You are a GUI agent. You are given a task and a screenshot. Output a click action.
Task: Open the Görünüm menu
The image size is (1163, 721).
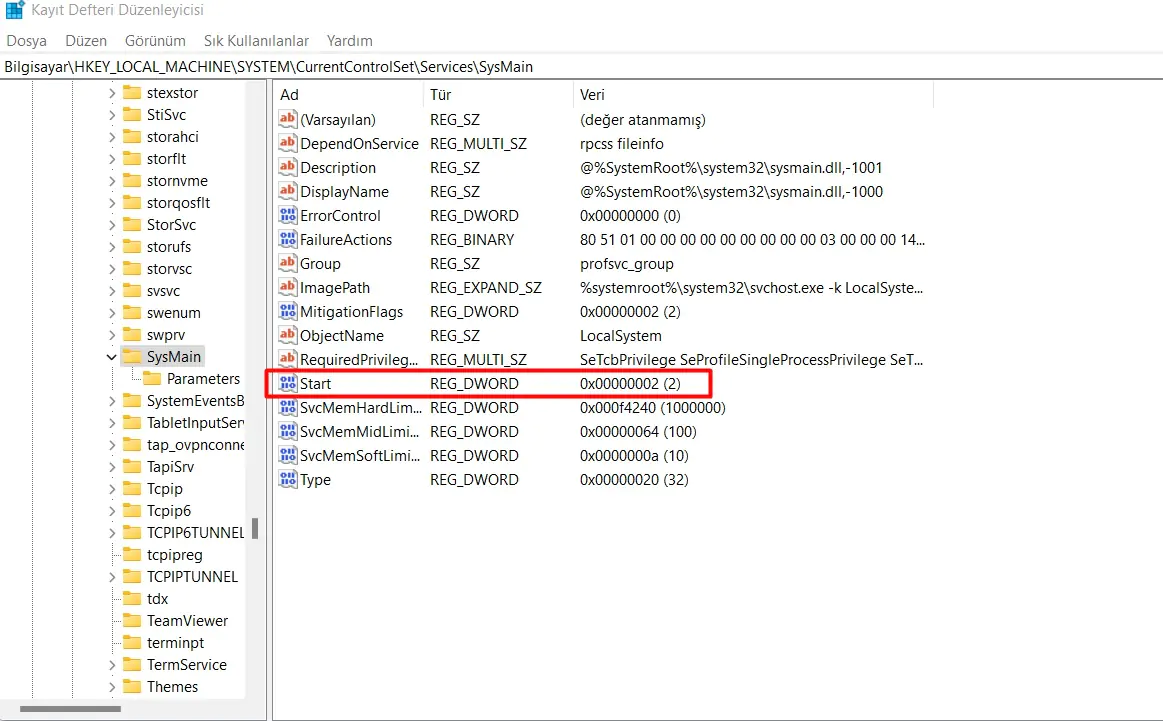pos(155,41)
